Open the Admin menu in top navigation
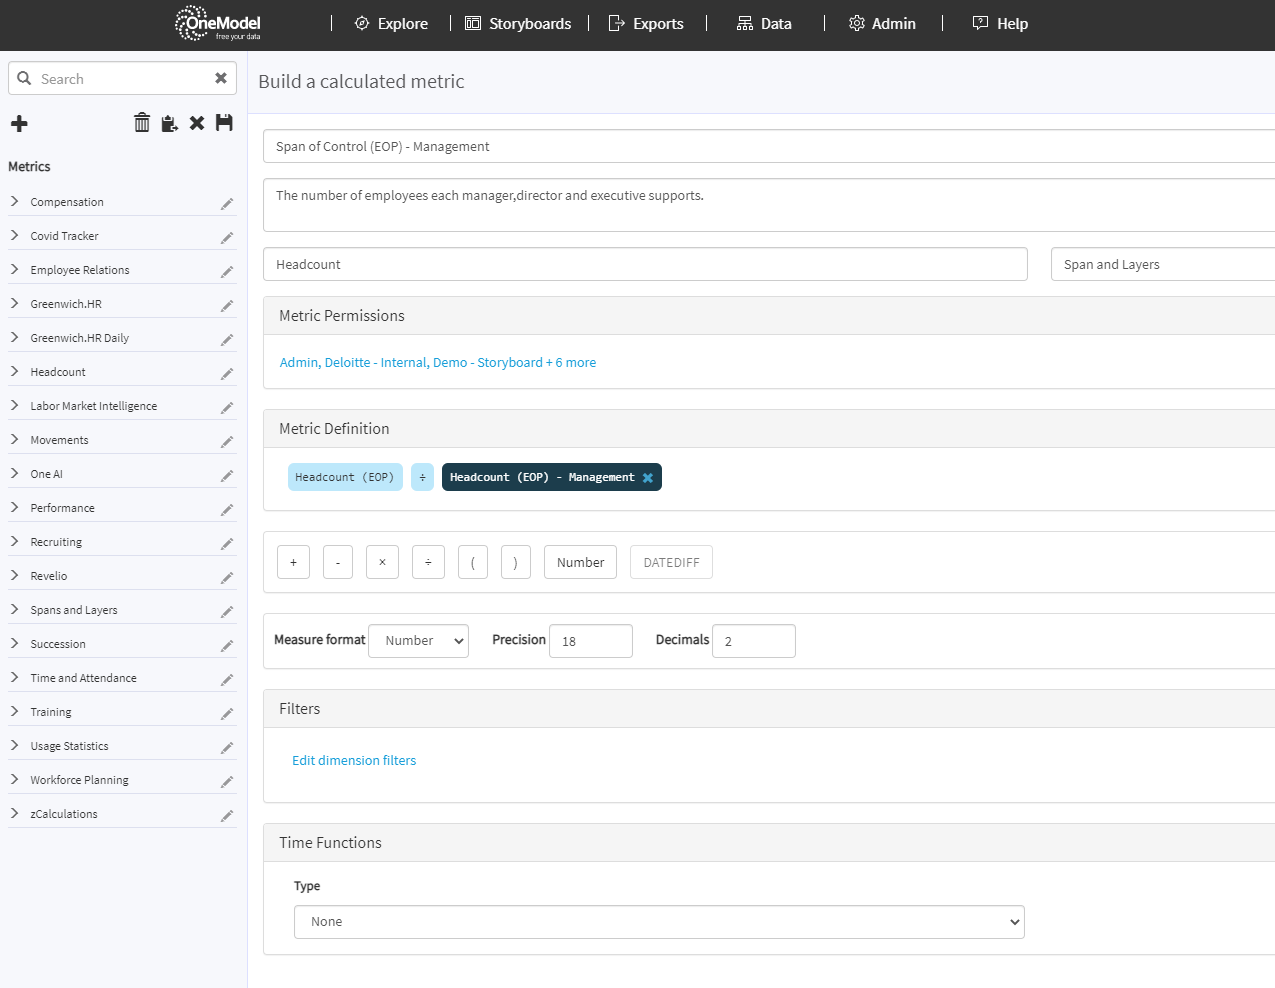The image size is (1275, 988). point(882,24)
